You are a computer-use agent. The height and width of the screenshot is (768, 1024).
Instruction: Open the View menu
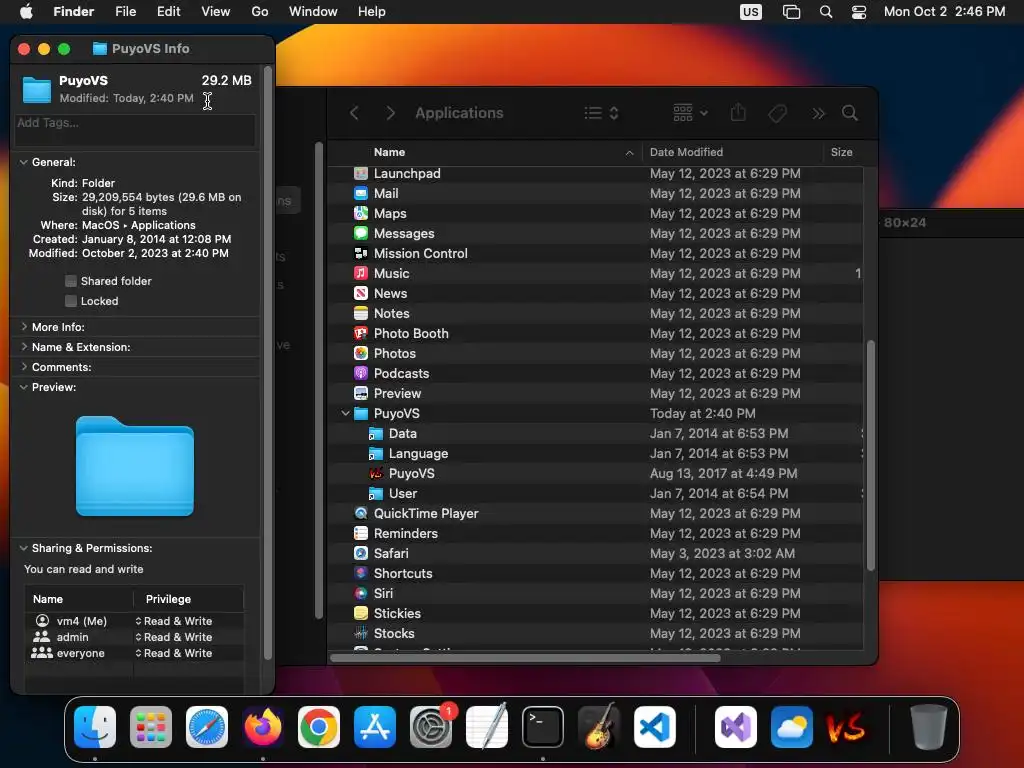(x=216, y=12)
